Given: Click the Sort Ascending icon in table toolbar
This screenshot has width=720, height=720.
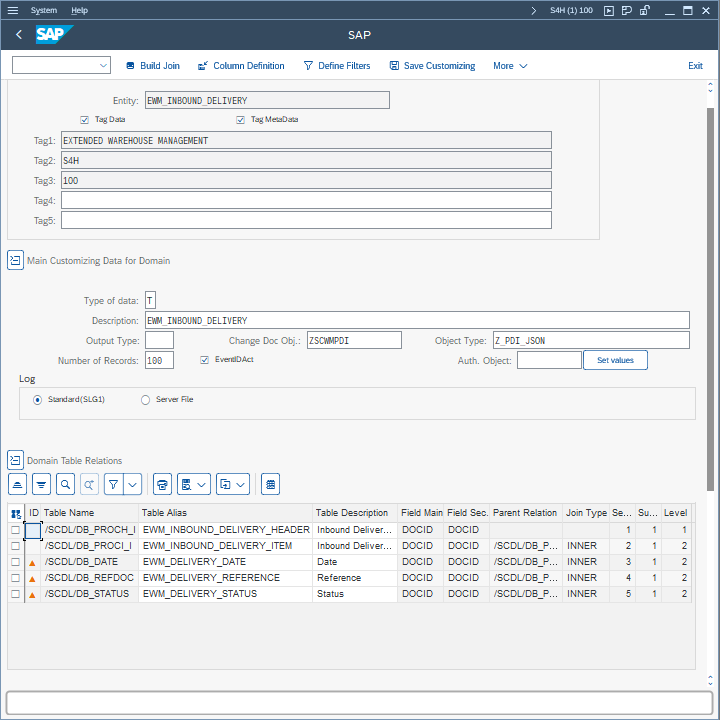Looking at the screenshot, I should tap(17, 484).
